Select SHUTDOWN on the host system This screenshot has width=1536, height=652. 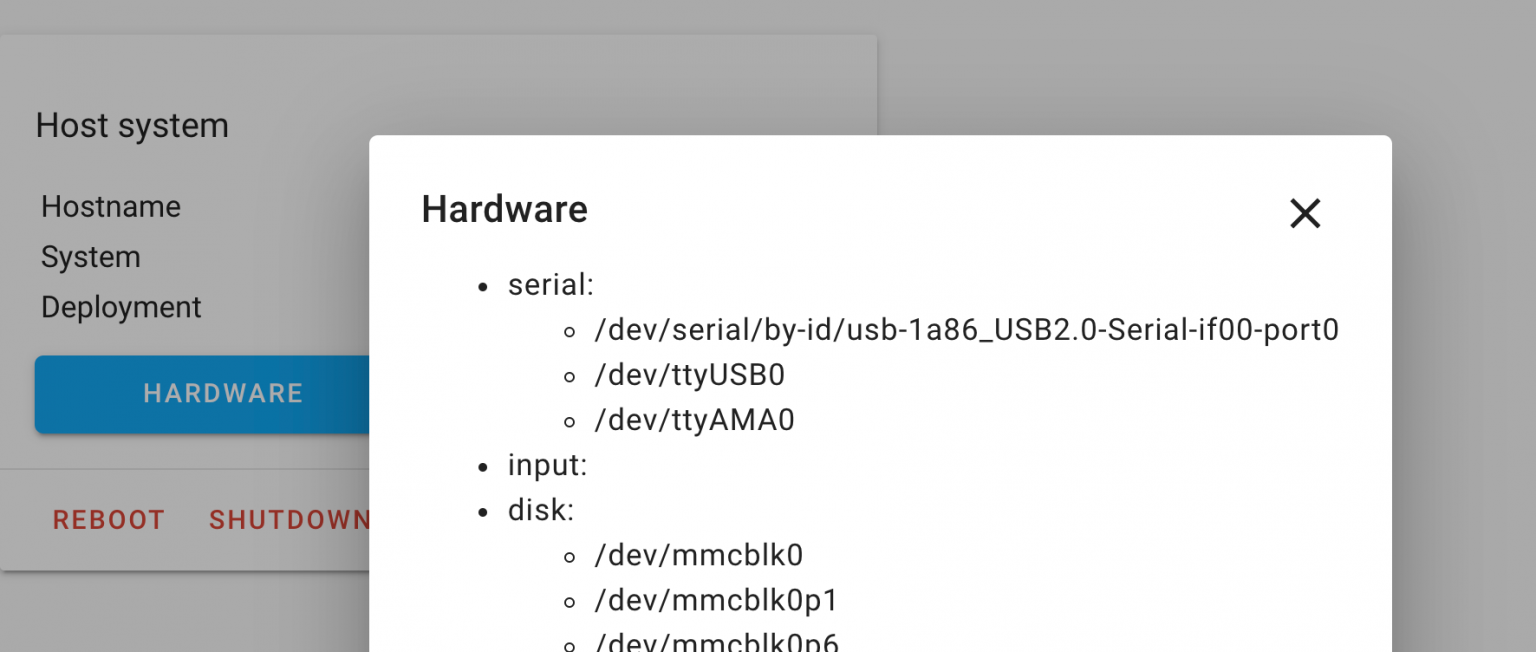(x=290, y=519)
